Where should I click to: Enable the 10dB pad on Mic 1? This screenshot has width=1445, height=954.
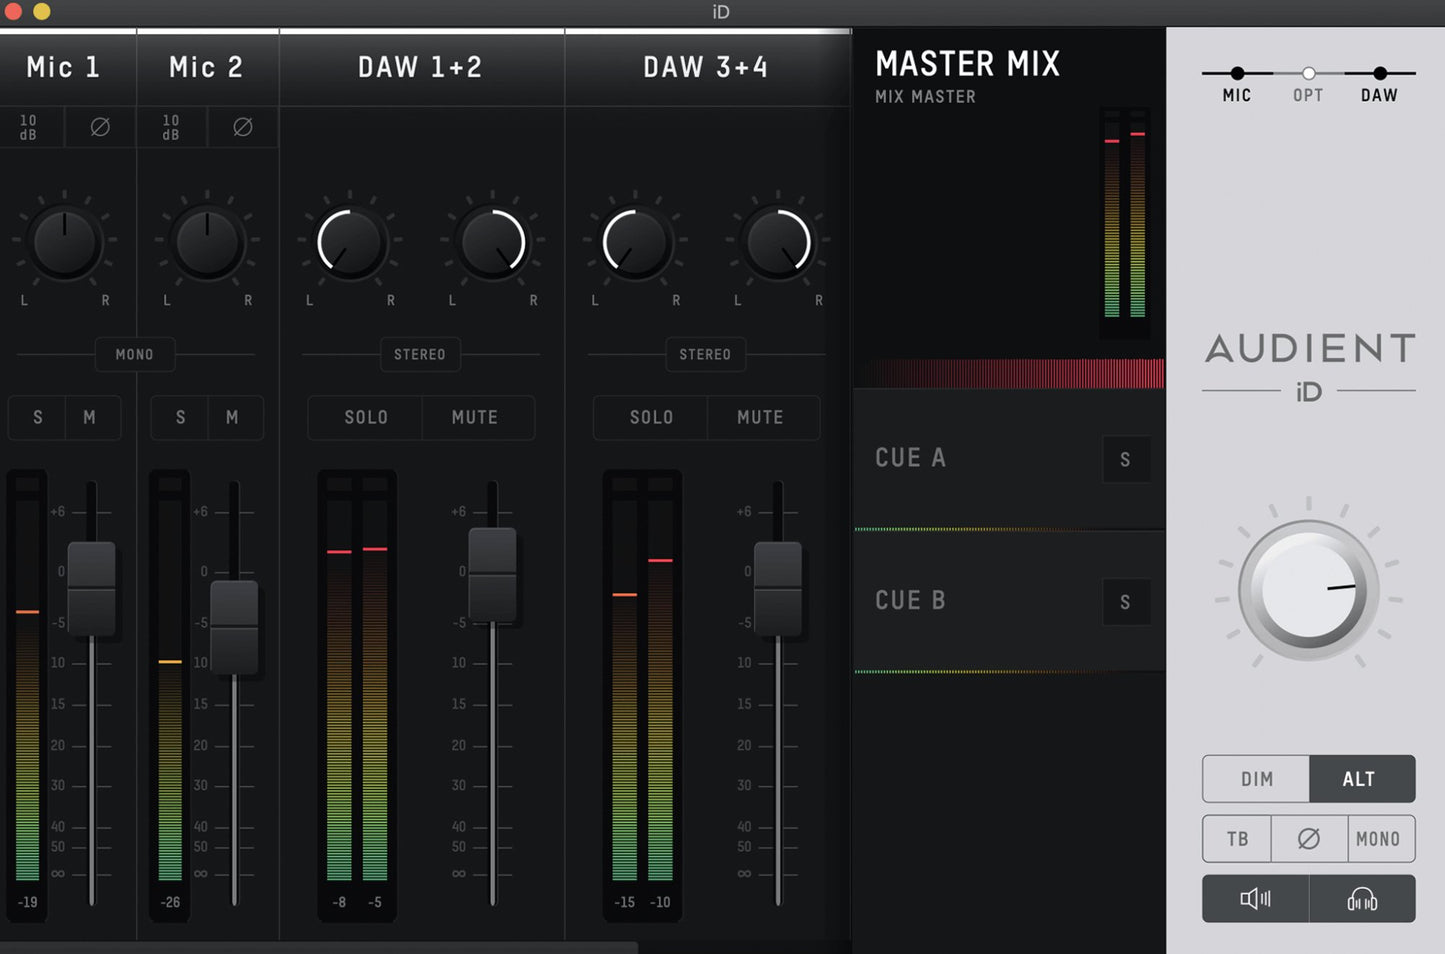28,127
